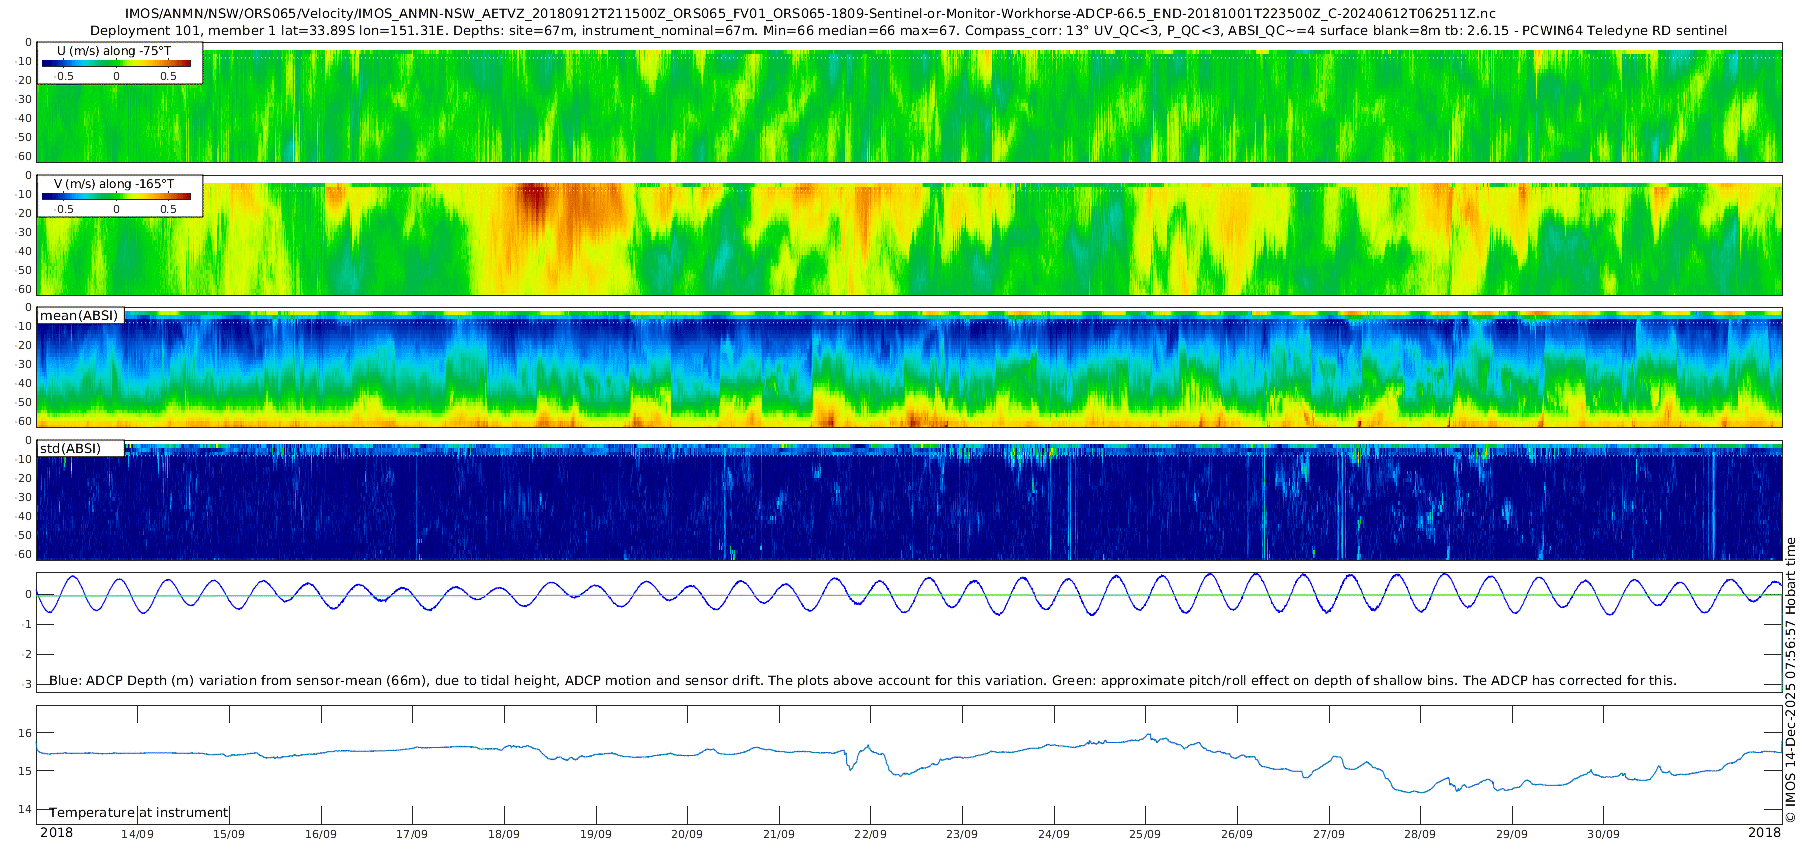Select the mean(ABSI) panel label
Viewport: 1800px width, 850px height.
[79, 316]
